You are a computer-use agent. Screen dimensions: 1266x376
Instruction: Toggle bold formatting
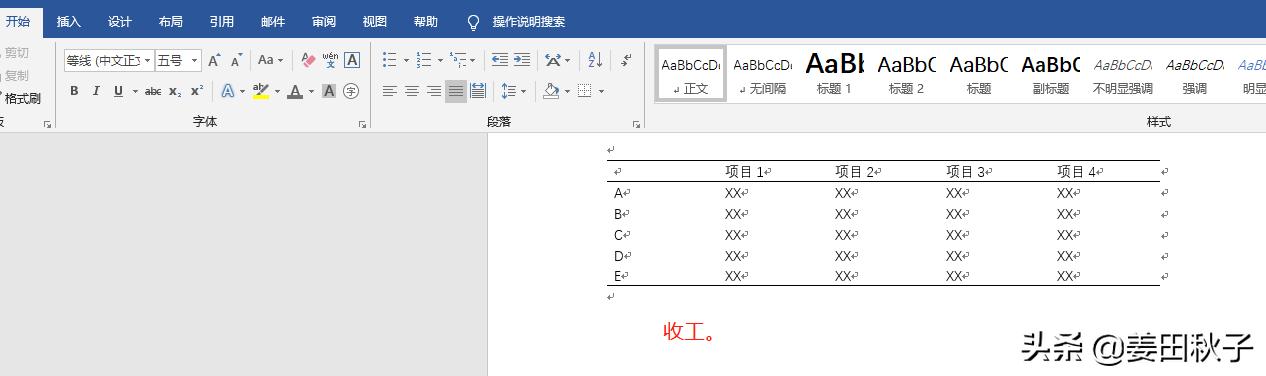pyautogui.click(x=74, y=91)
